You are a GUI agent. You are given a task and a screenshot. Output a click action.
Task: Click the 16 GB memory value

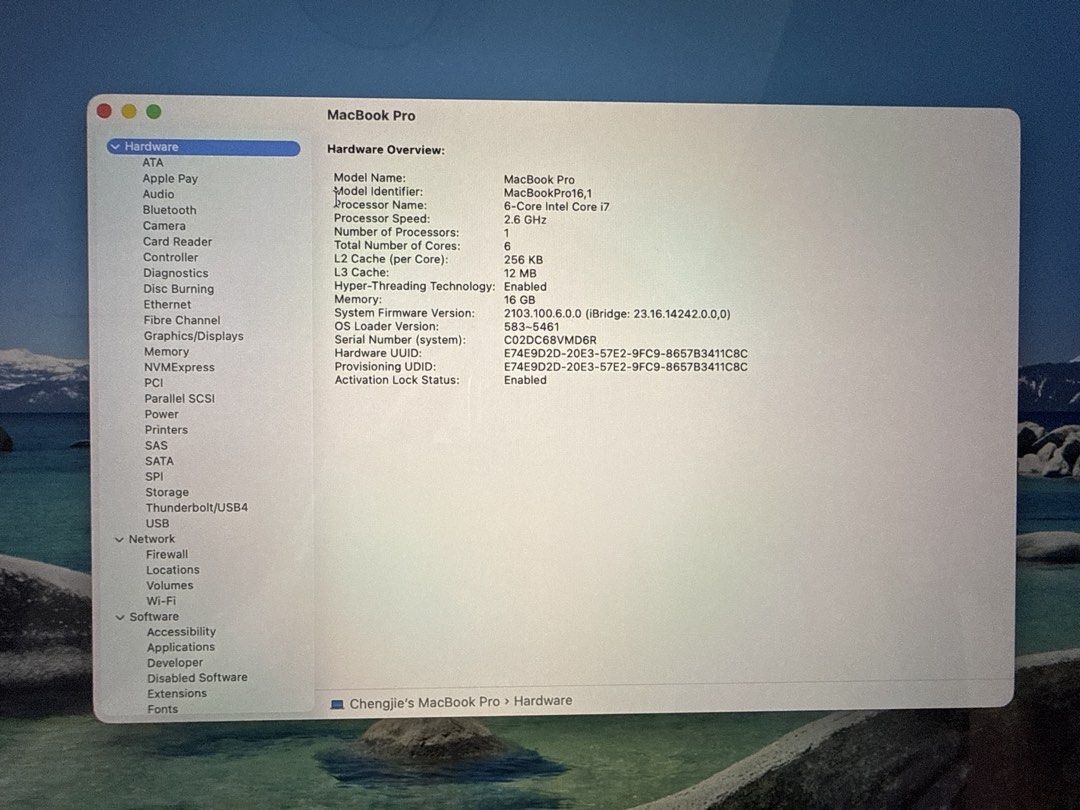[519, 300]
